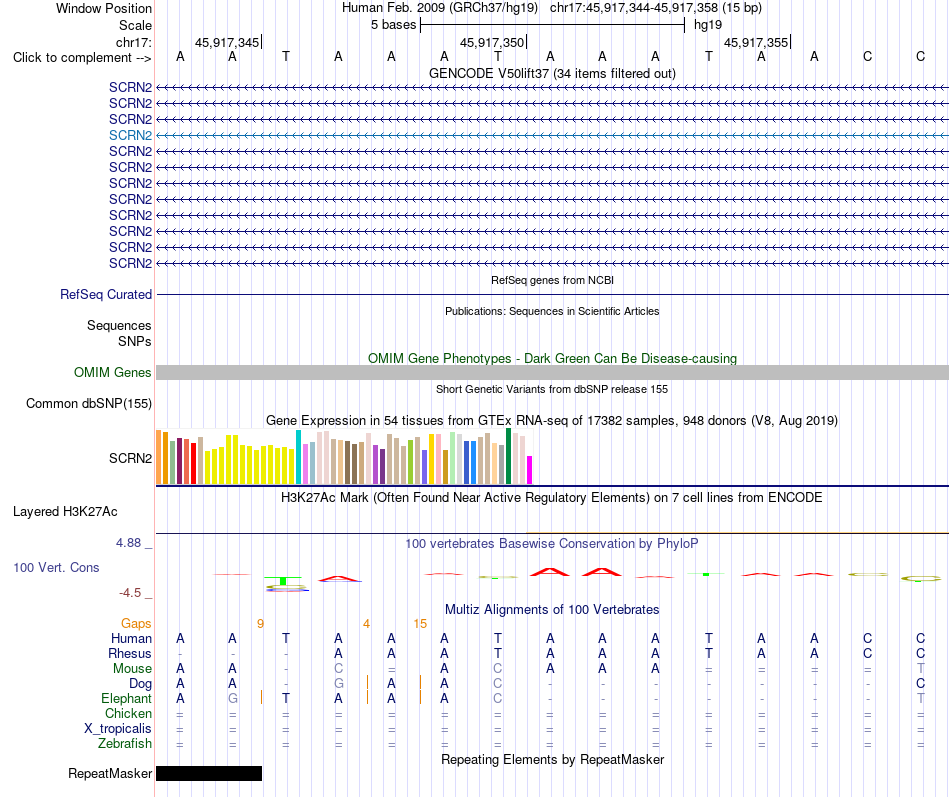
Task: Click the Dog alignment row label
Action: [140, 684]
